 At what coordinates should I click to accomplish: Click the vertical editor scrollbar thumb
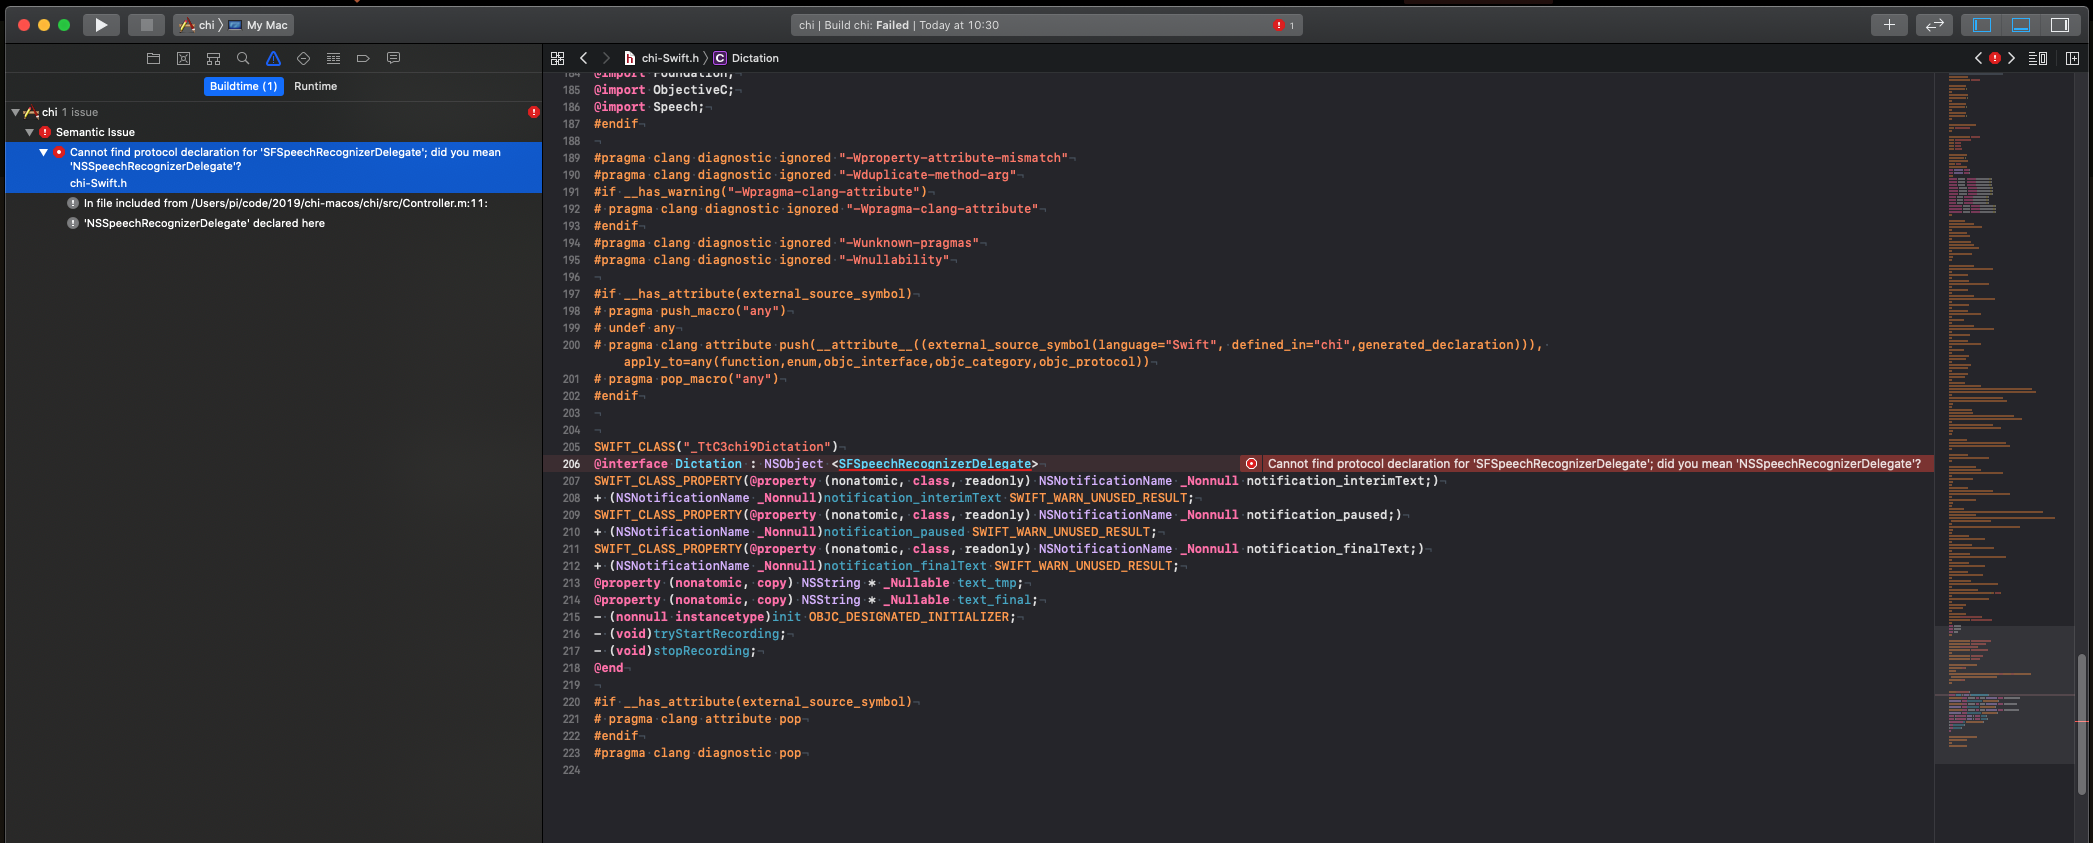pos(2081,723)
